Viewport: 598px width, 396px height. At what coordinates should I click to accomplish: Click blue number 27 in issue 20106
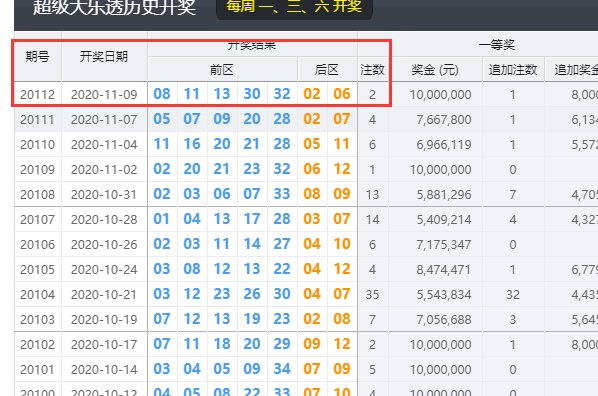click(x=282, y=244)
